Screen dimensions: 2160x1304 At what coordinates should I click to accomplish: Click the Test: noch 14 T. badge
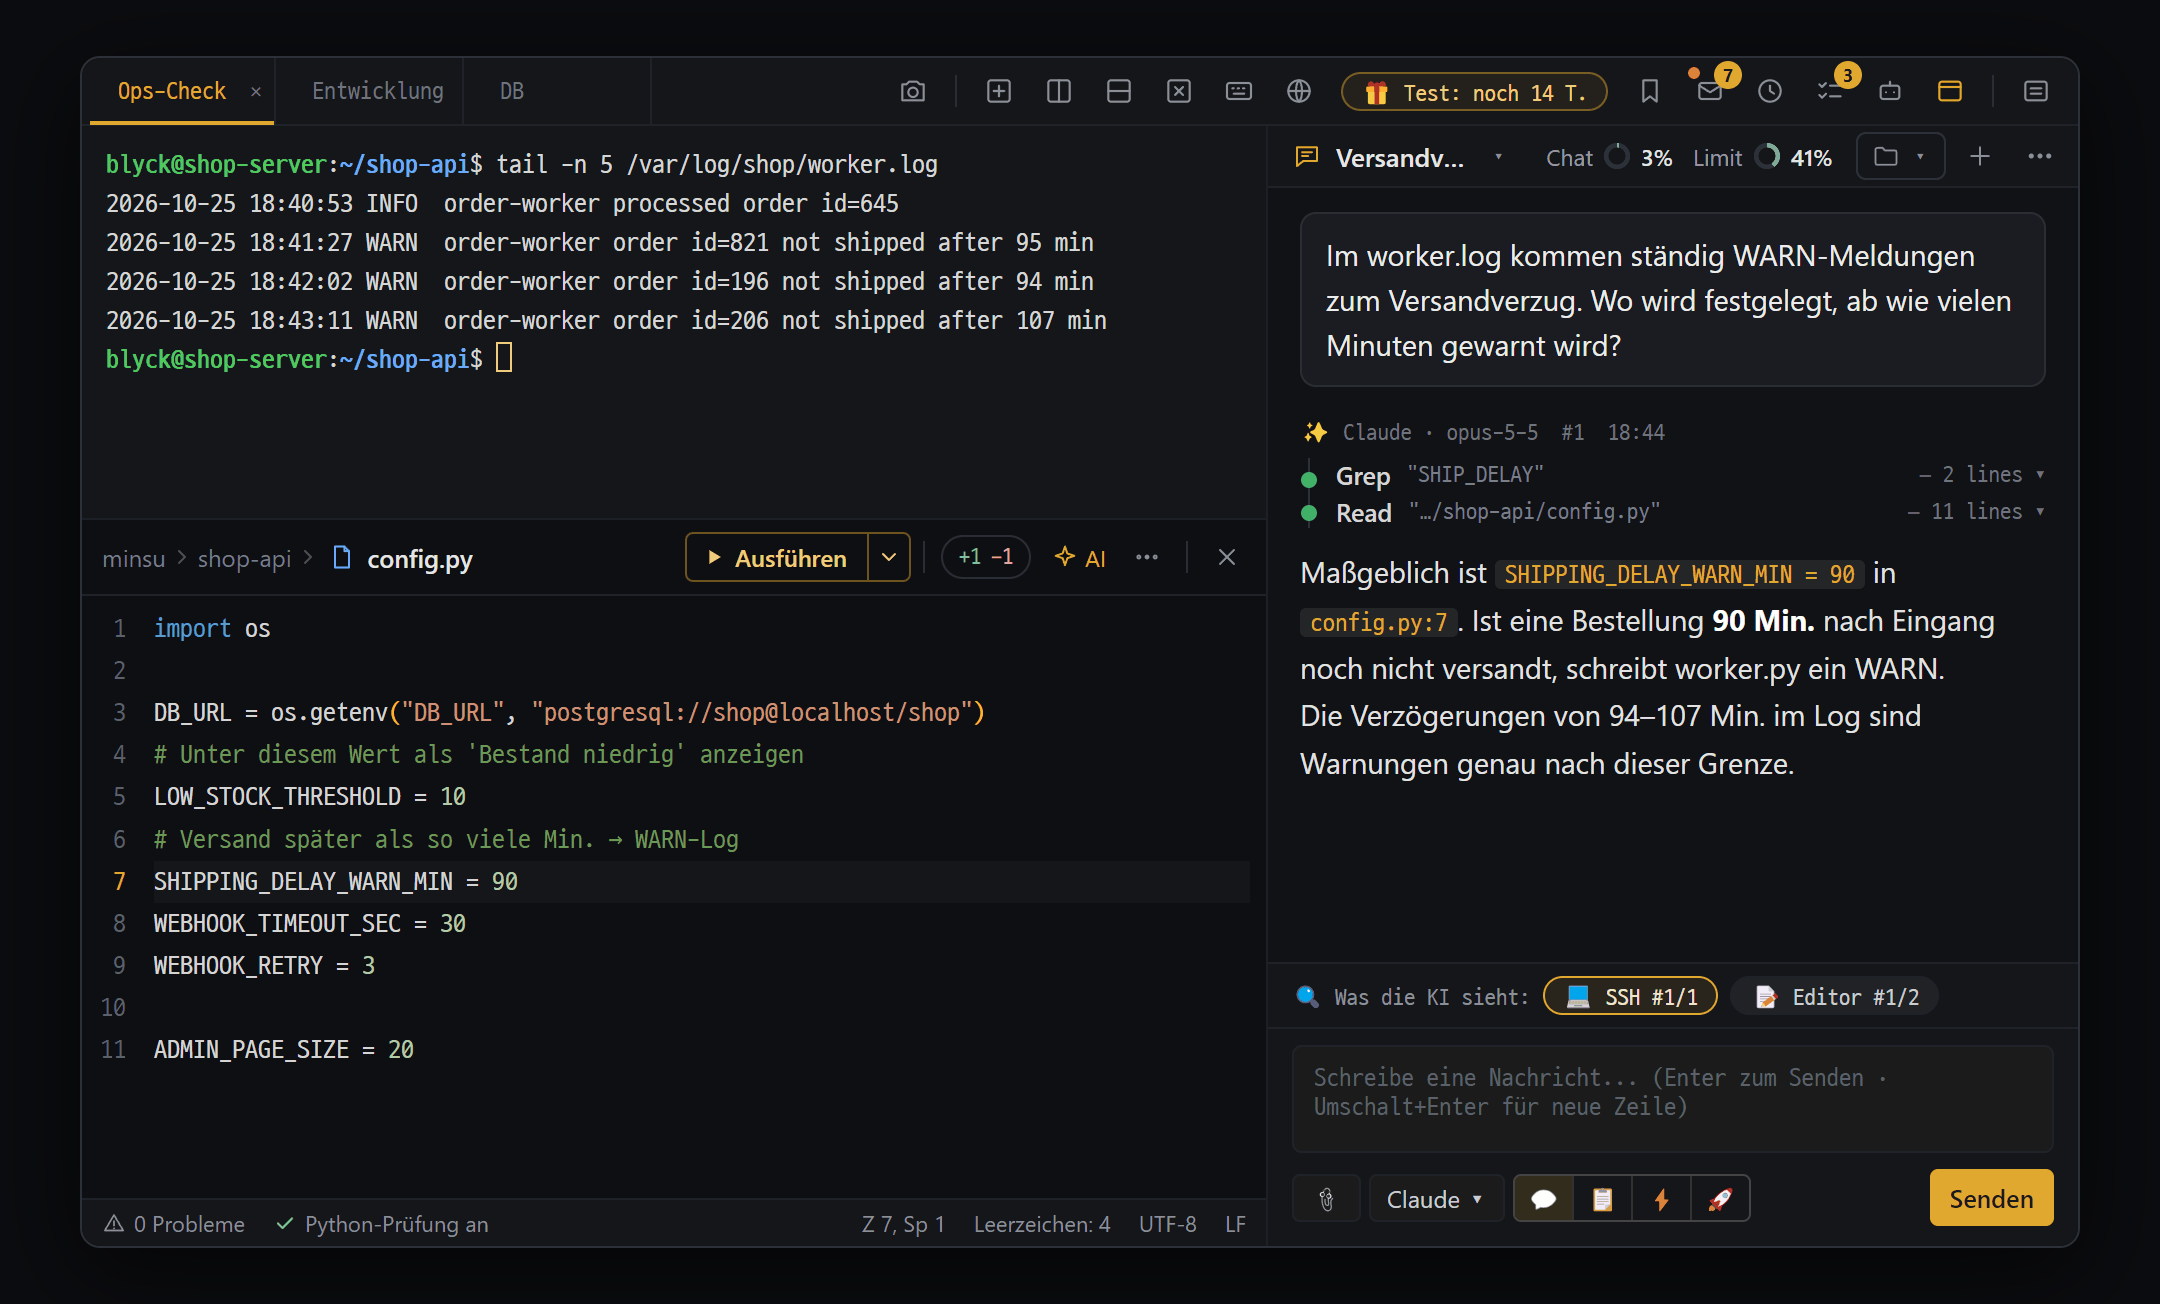[1474, 92]
